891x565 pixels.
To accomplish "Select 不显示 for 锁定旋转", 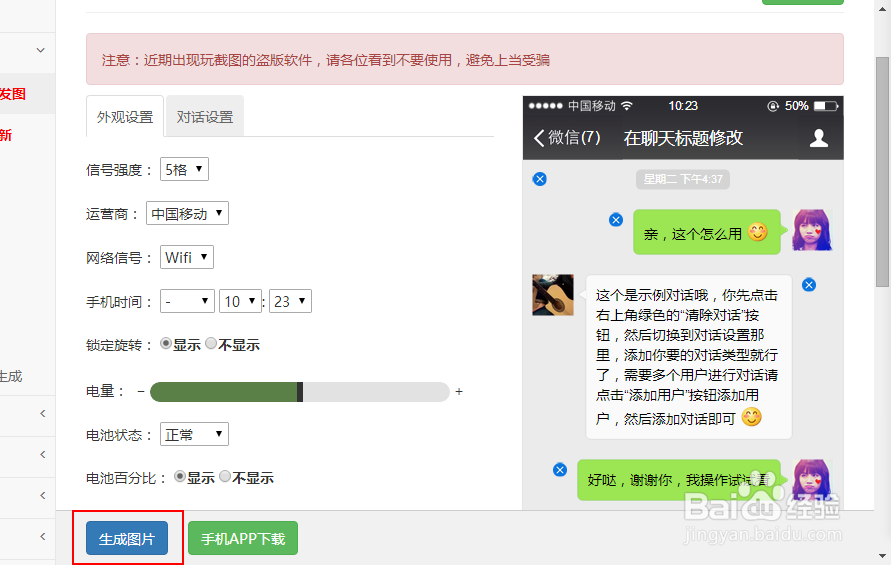I will click(x=211, y=343).
